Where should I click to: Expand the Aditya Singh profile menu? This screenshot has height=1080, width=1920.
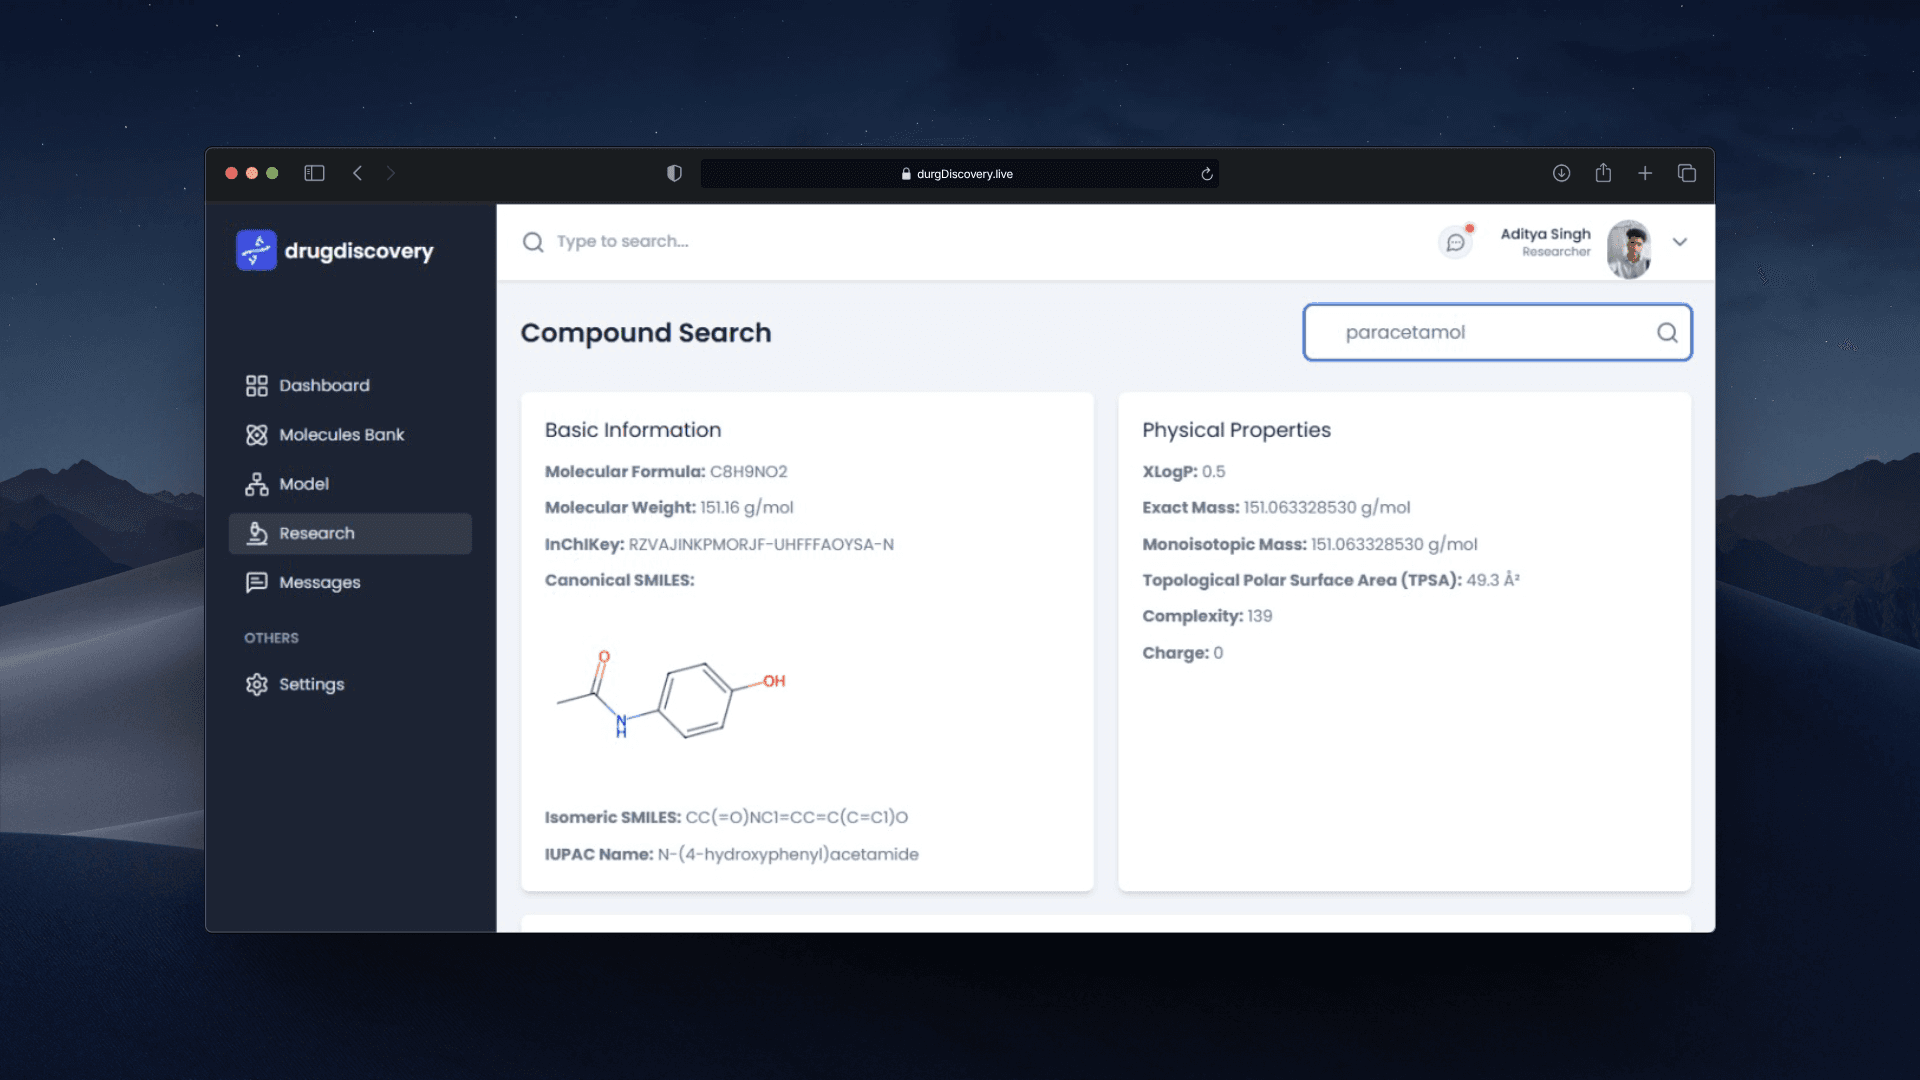[x=1680, y=242]
